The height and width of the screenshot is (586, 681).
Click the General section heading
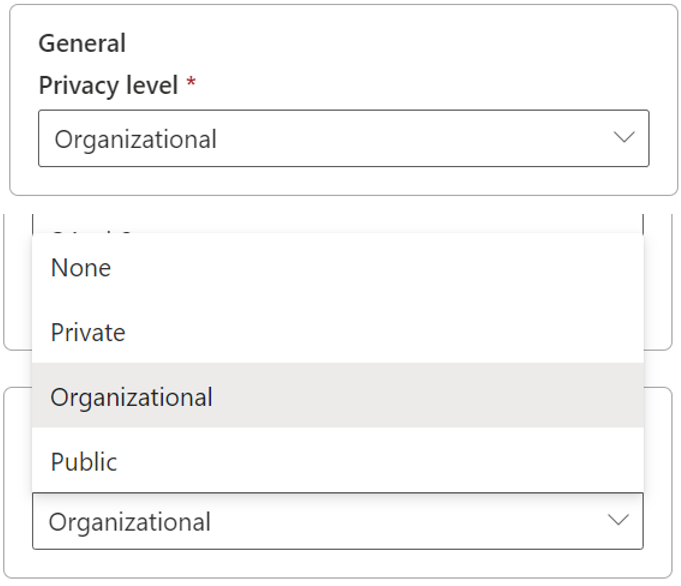tap(82, 44)
